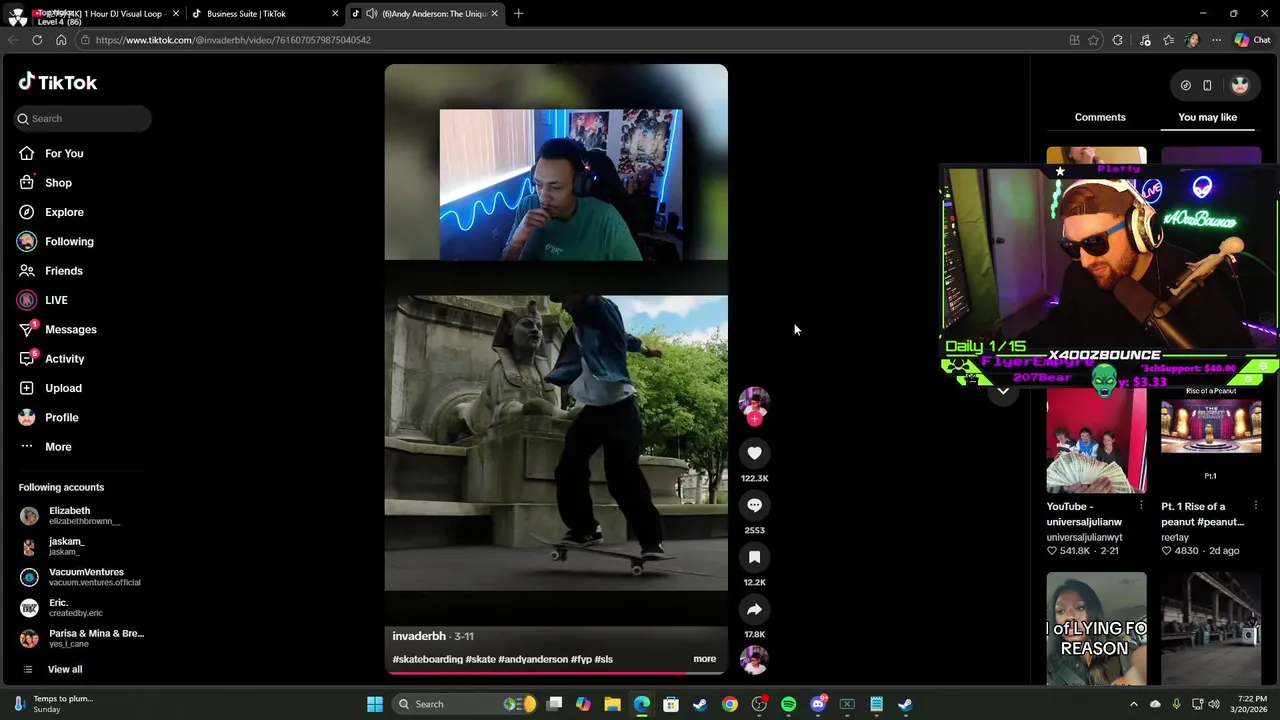
Task: Open Spotify from the taskbar
Action: click(x=788, y=704)
